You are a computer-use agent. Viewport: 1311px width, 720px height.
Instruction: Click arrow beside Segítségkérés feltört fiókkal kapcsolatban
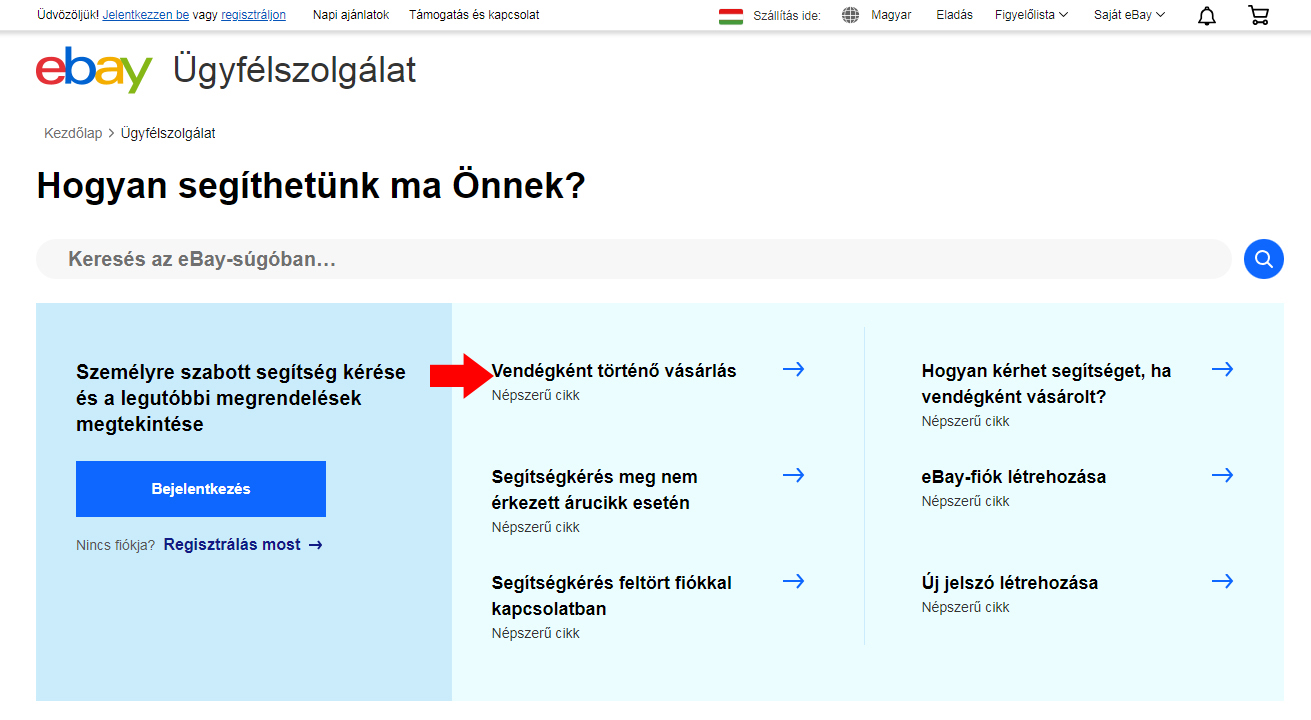(x=793, y=582)
